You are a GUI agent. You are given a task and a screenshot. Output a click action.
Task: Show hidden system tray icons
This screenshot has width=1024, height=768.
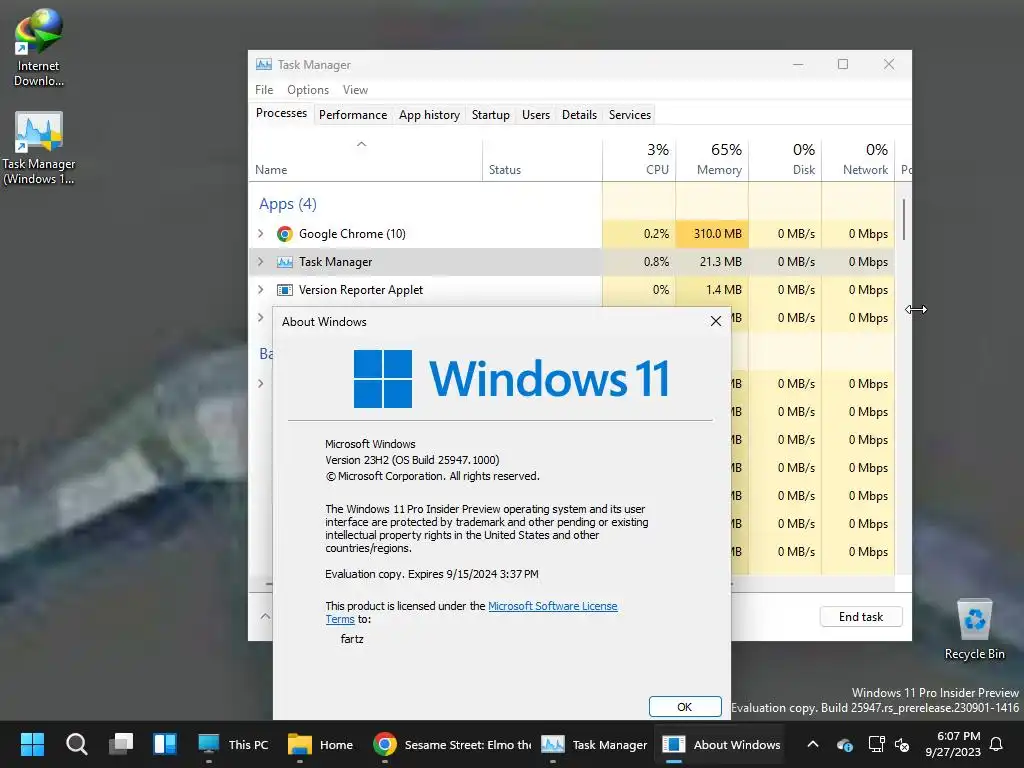[x=813, y=744]
